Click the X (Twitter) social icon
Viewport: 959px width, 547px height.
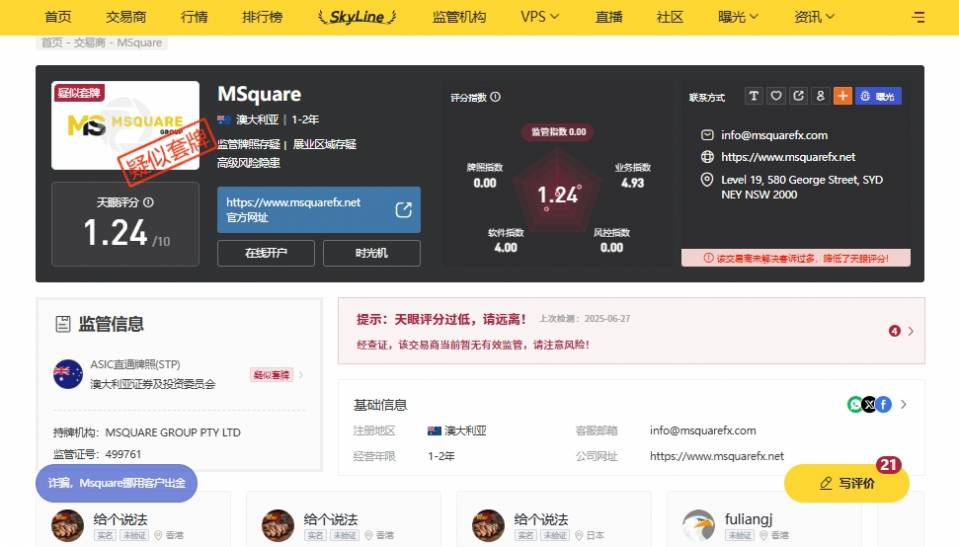pos(869,404)
